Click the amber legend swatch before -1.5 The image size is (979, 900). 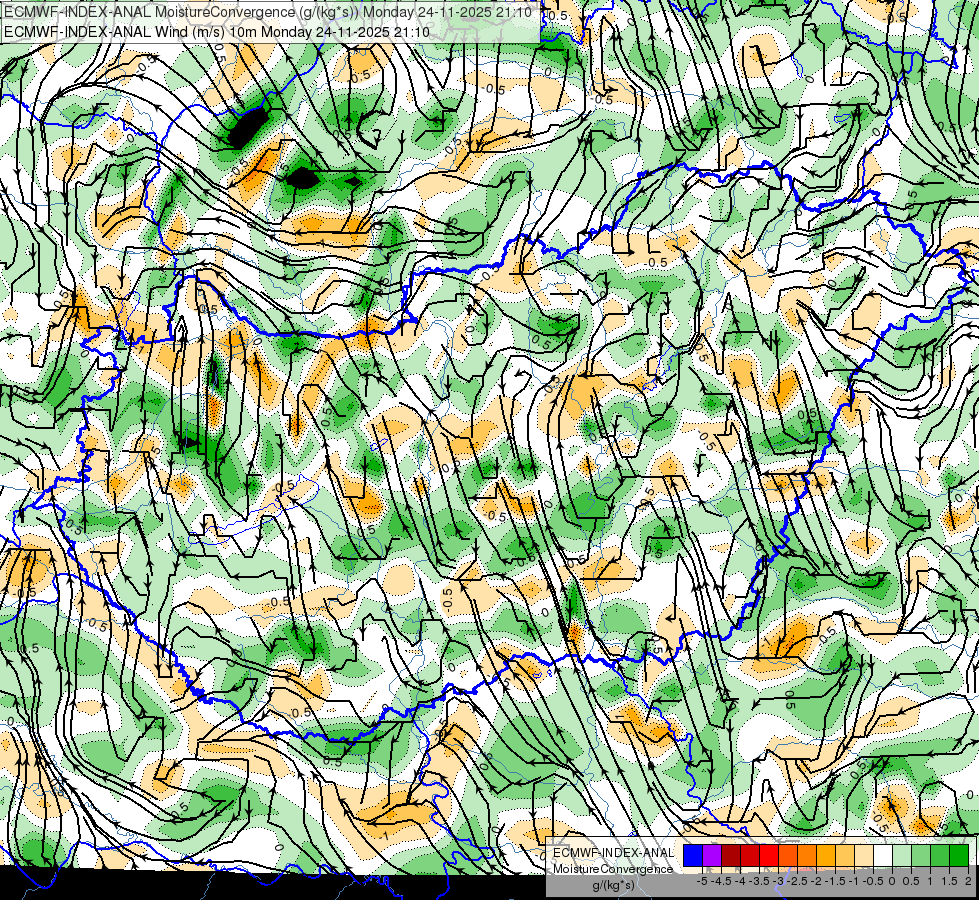point(826,856)
